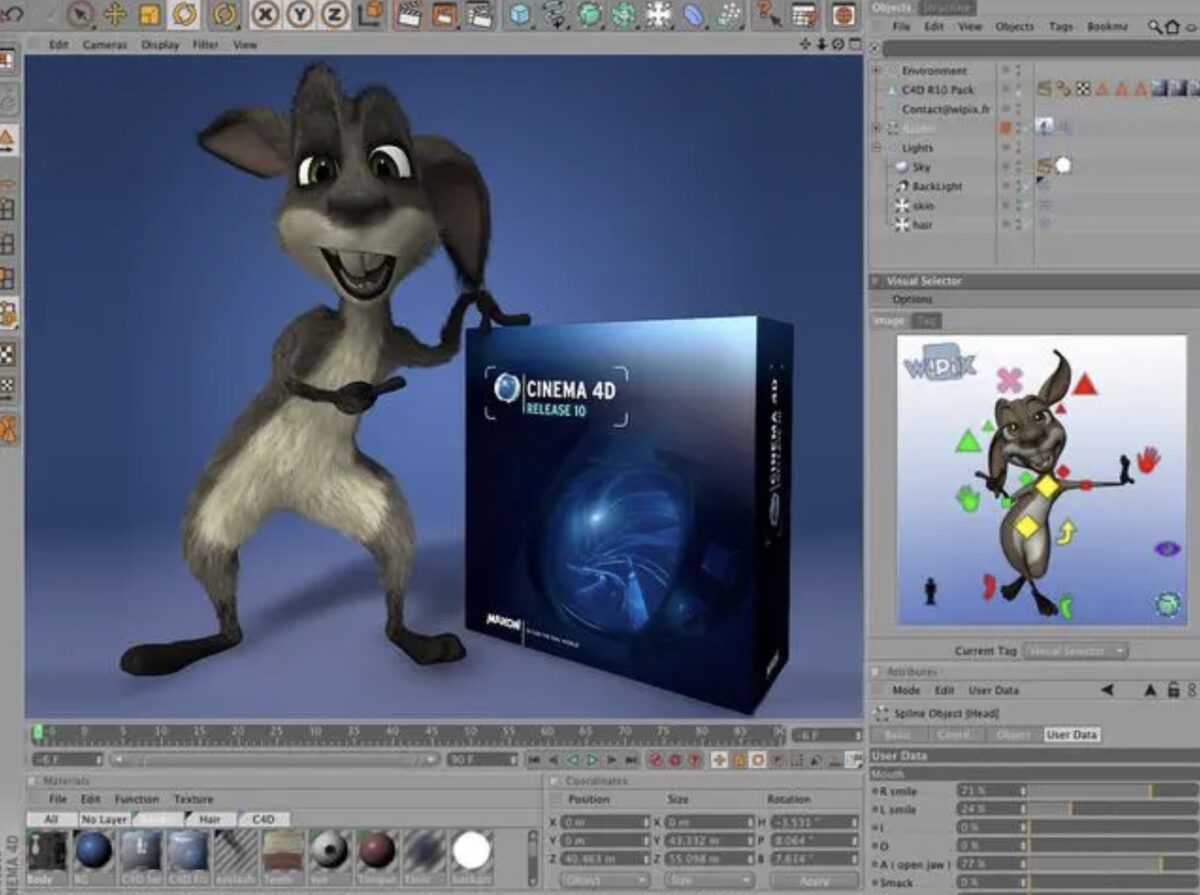Click the L smile percentage field

[990, 808]
